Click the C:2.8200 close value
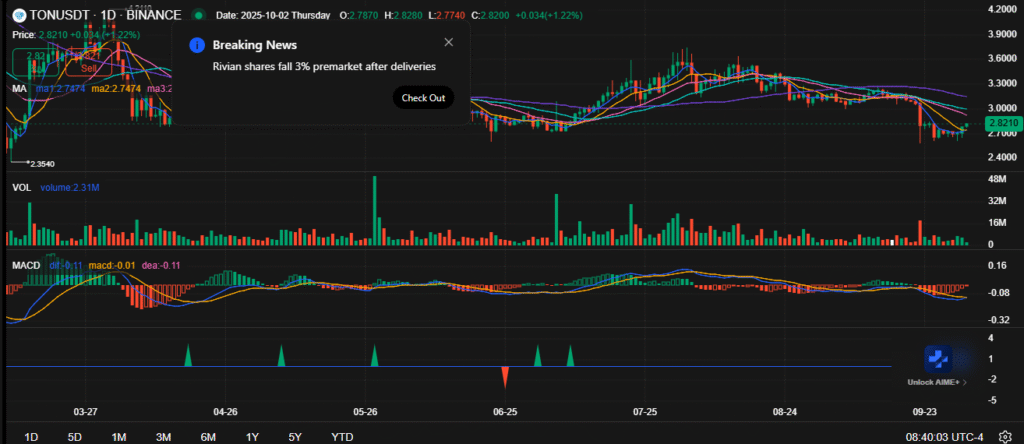 coord(488,15)
